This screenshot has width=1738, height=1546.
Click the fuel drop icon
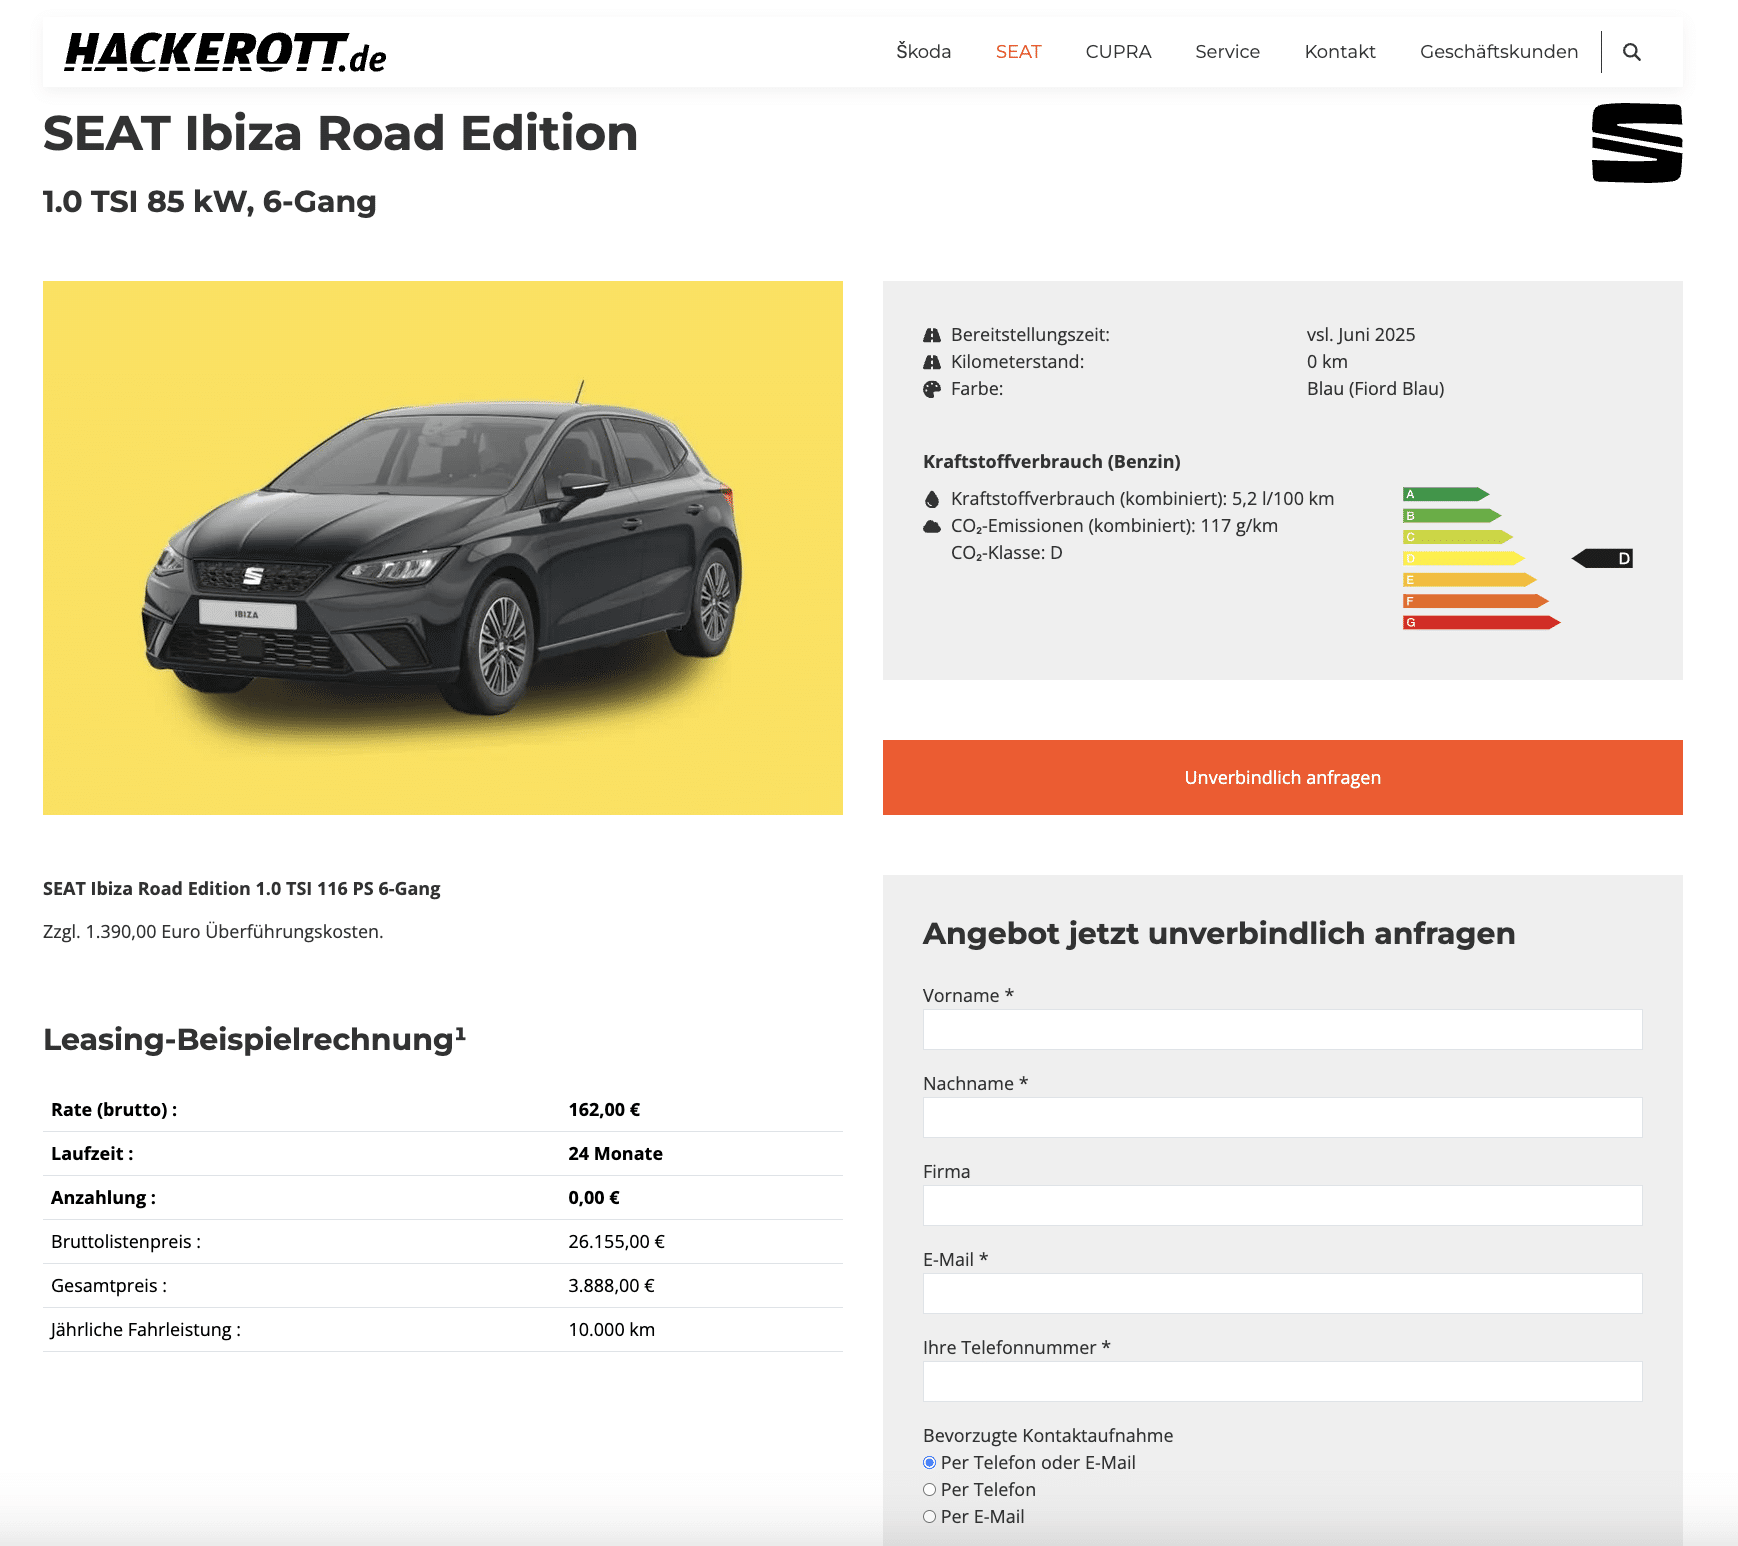click(x=932, y=499)
